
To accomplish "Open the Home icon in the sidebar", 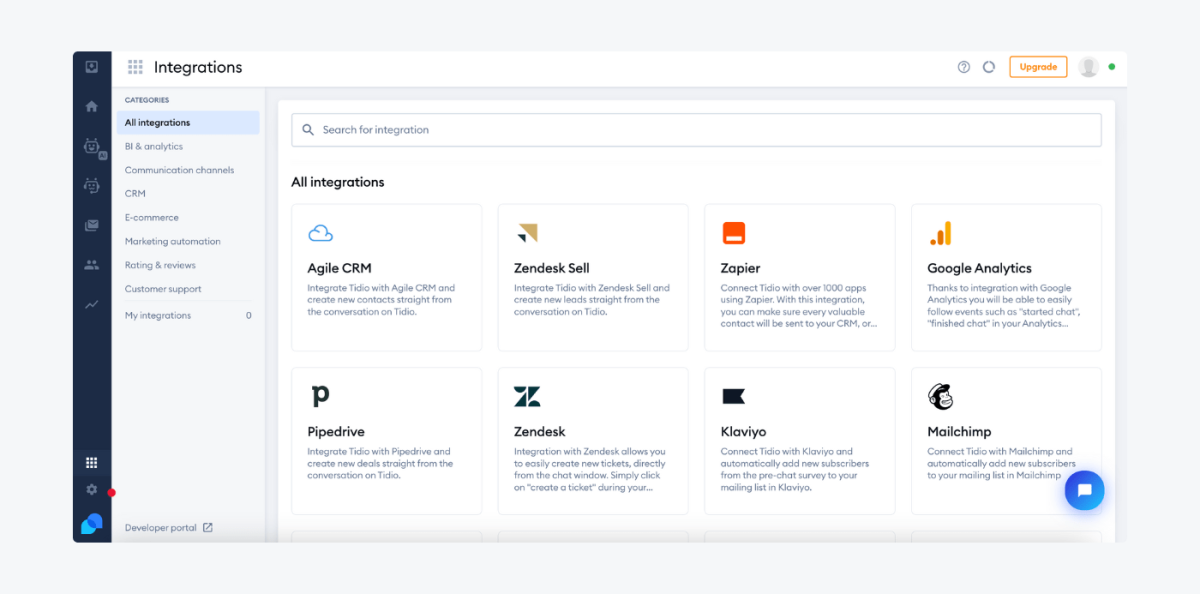I will coord(91,105).
